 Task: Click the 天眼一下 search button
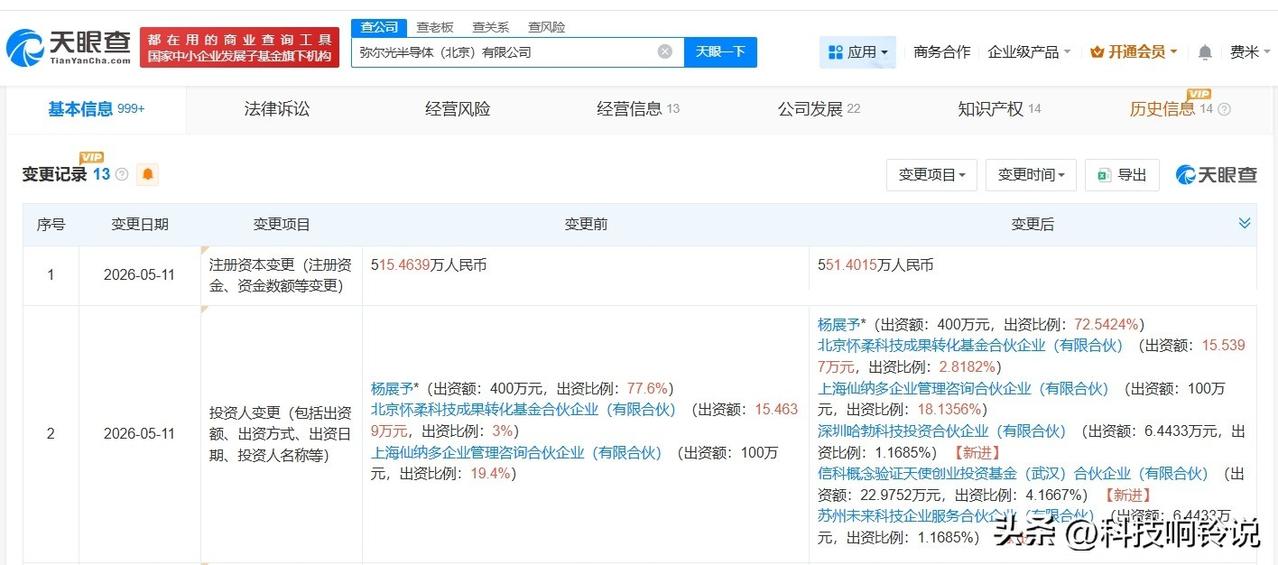click(x=720, y=52)
